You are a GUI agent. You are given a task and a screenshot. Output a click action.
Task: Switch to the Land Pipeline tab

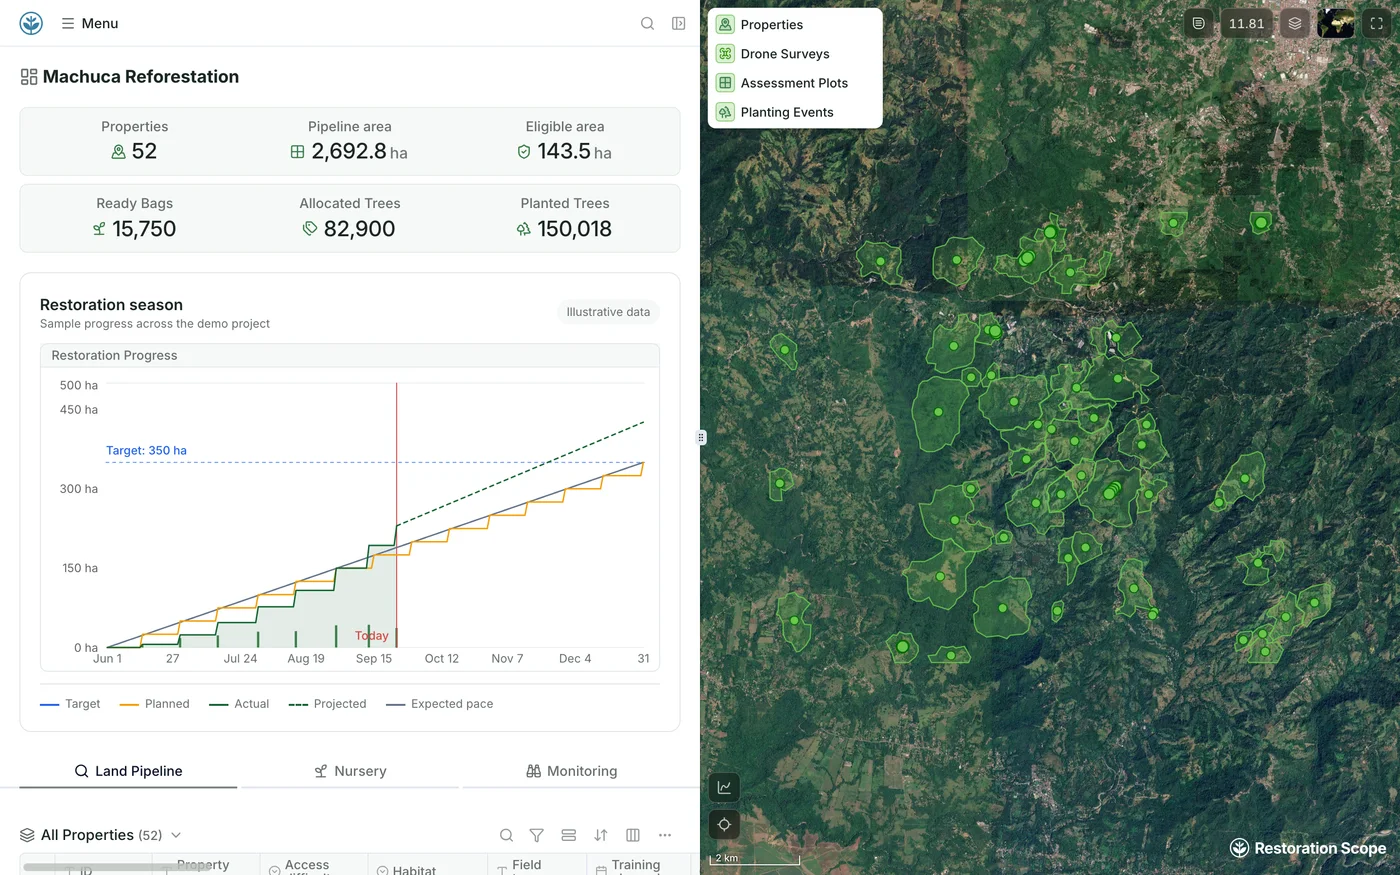128,771
